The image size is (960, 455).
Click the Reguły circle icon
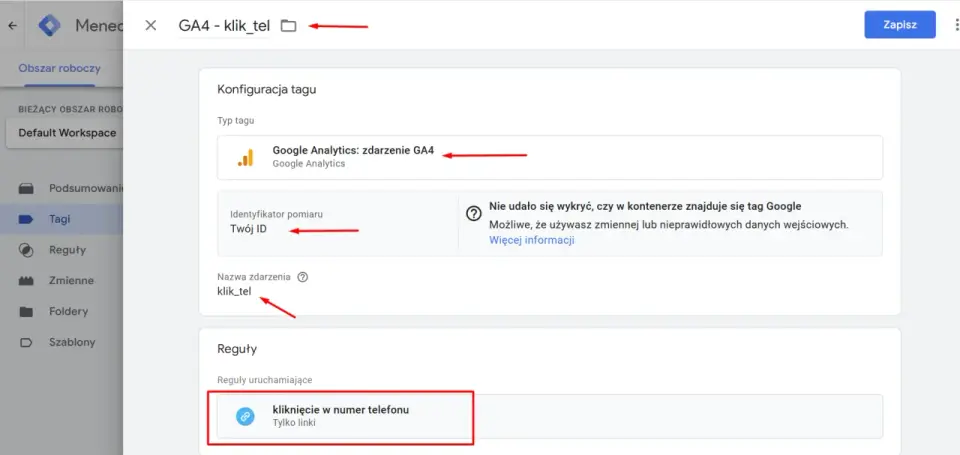pyautogui.click(x=26, y=250)
